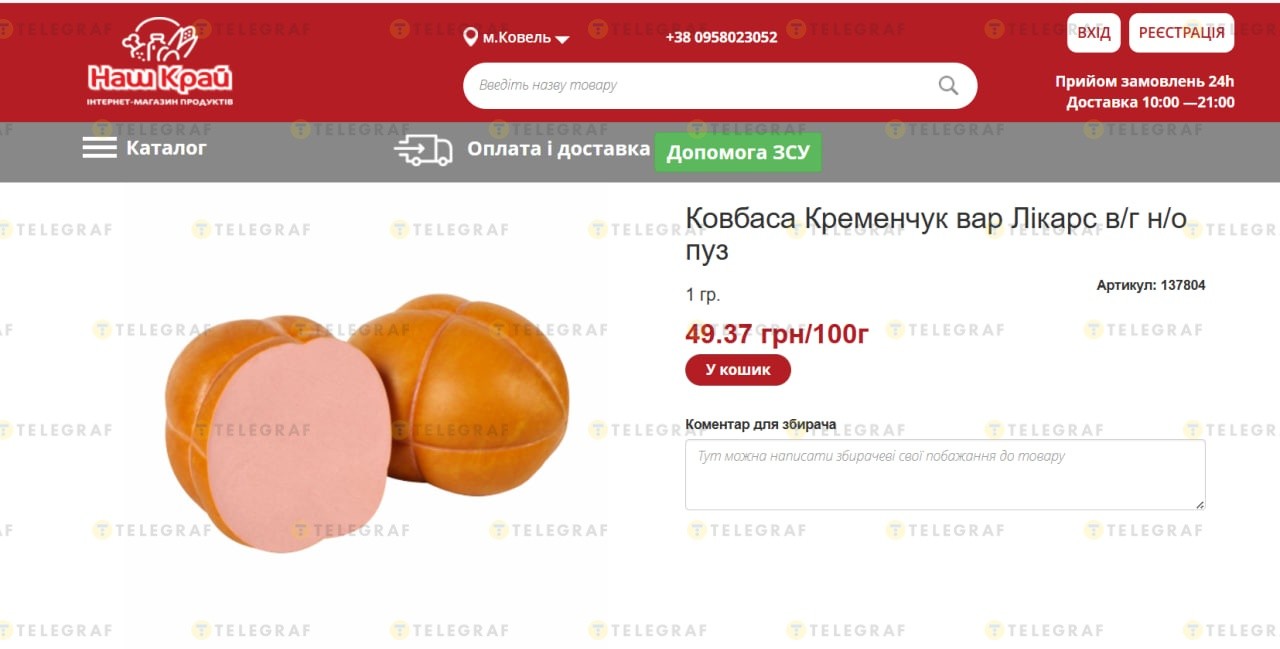Click the product title Ковбаса Кременчук
The width and height of the screenshot is (1280, 649).
tap(936, 234)
